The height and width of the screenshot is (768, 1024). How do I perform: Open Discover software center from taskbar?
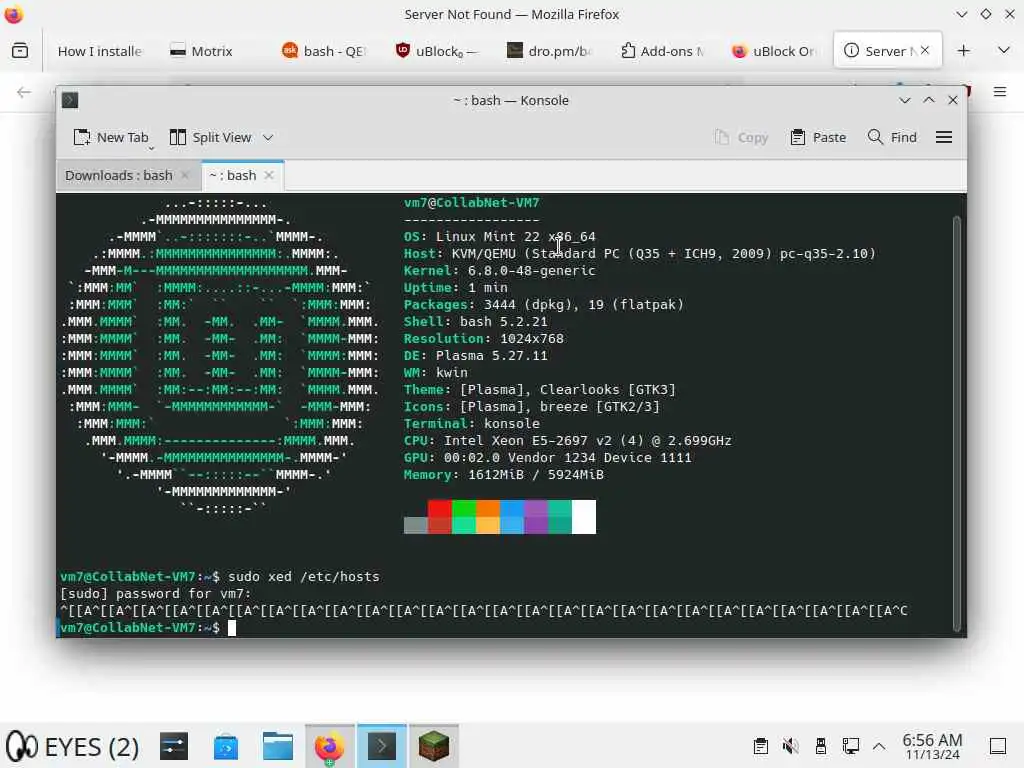[x=226, y=746]
